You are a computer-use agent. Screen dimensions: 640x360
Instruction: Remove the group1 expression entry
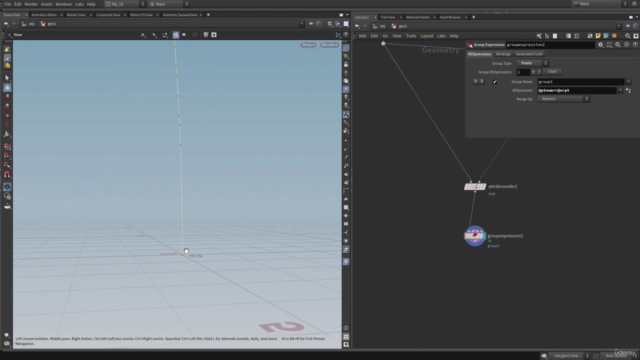pos(476,82)
